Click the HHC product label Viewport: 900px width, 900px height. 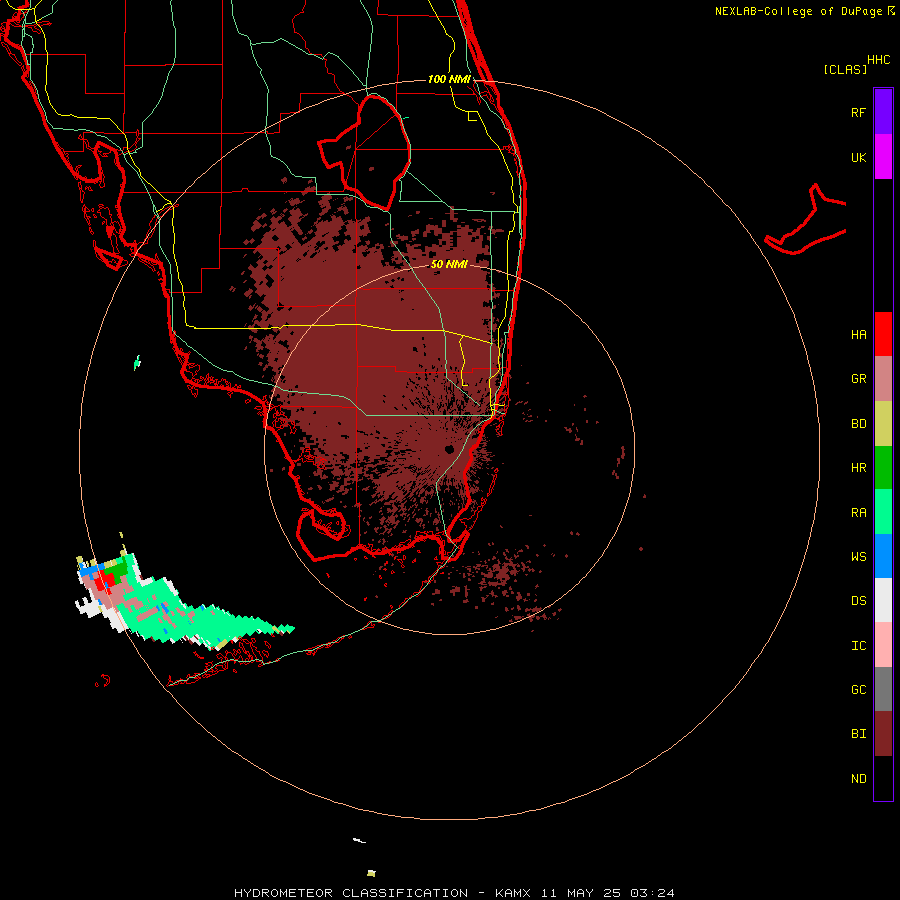coord(878,60)
